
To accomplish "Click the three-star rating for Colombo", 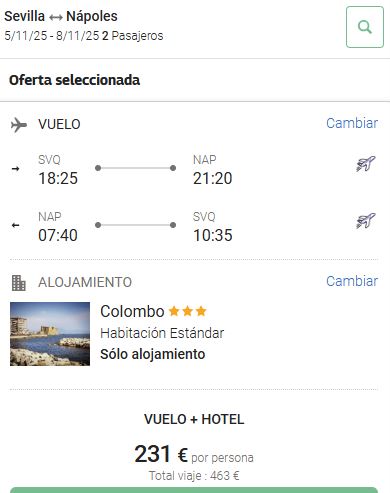I will point(188,311).
